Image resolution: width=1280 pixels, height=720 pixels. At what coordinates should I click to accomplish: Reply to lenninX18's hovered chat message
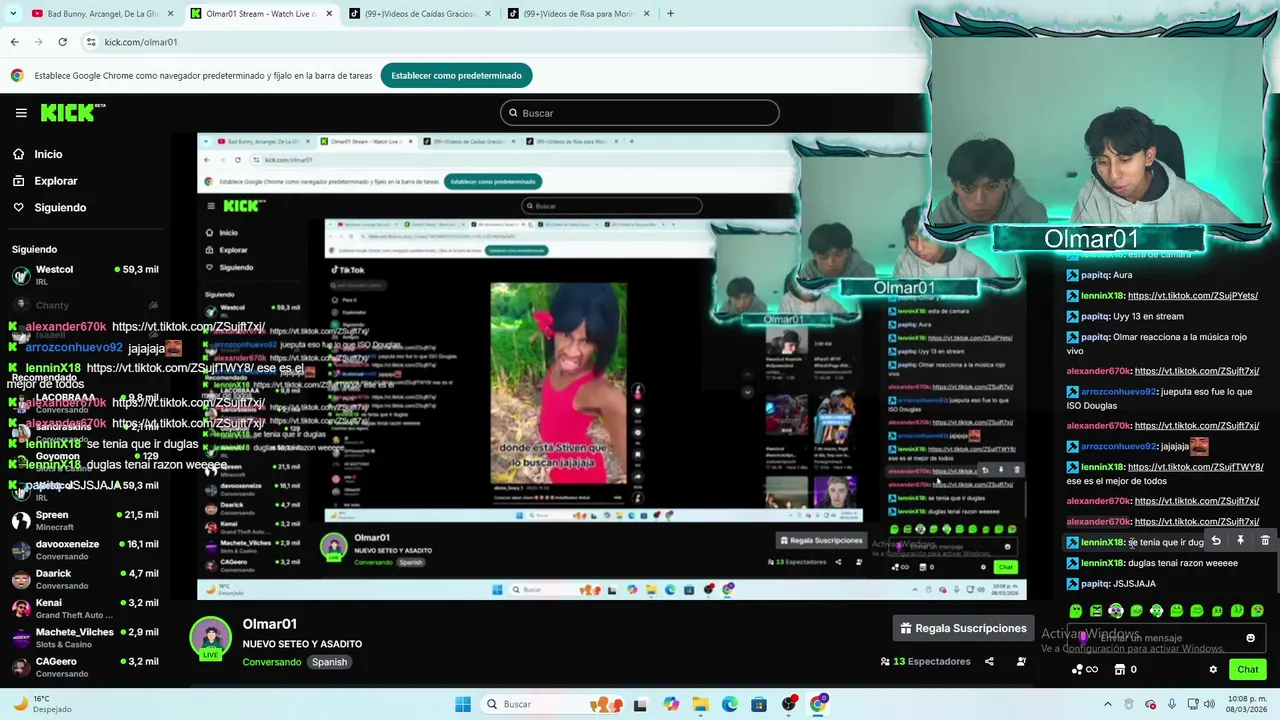click(1216, 541)
